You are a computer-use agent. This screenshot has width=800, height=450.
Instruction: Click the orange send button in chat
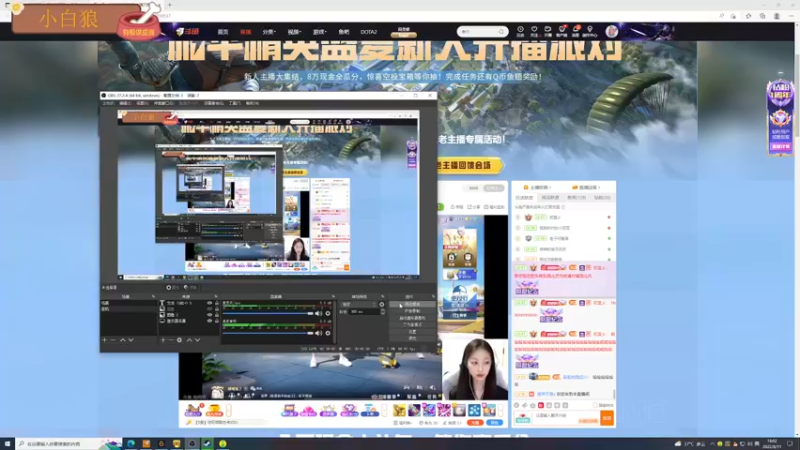click(x=607, y=418)
